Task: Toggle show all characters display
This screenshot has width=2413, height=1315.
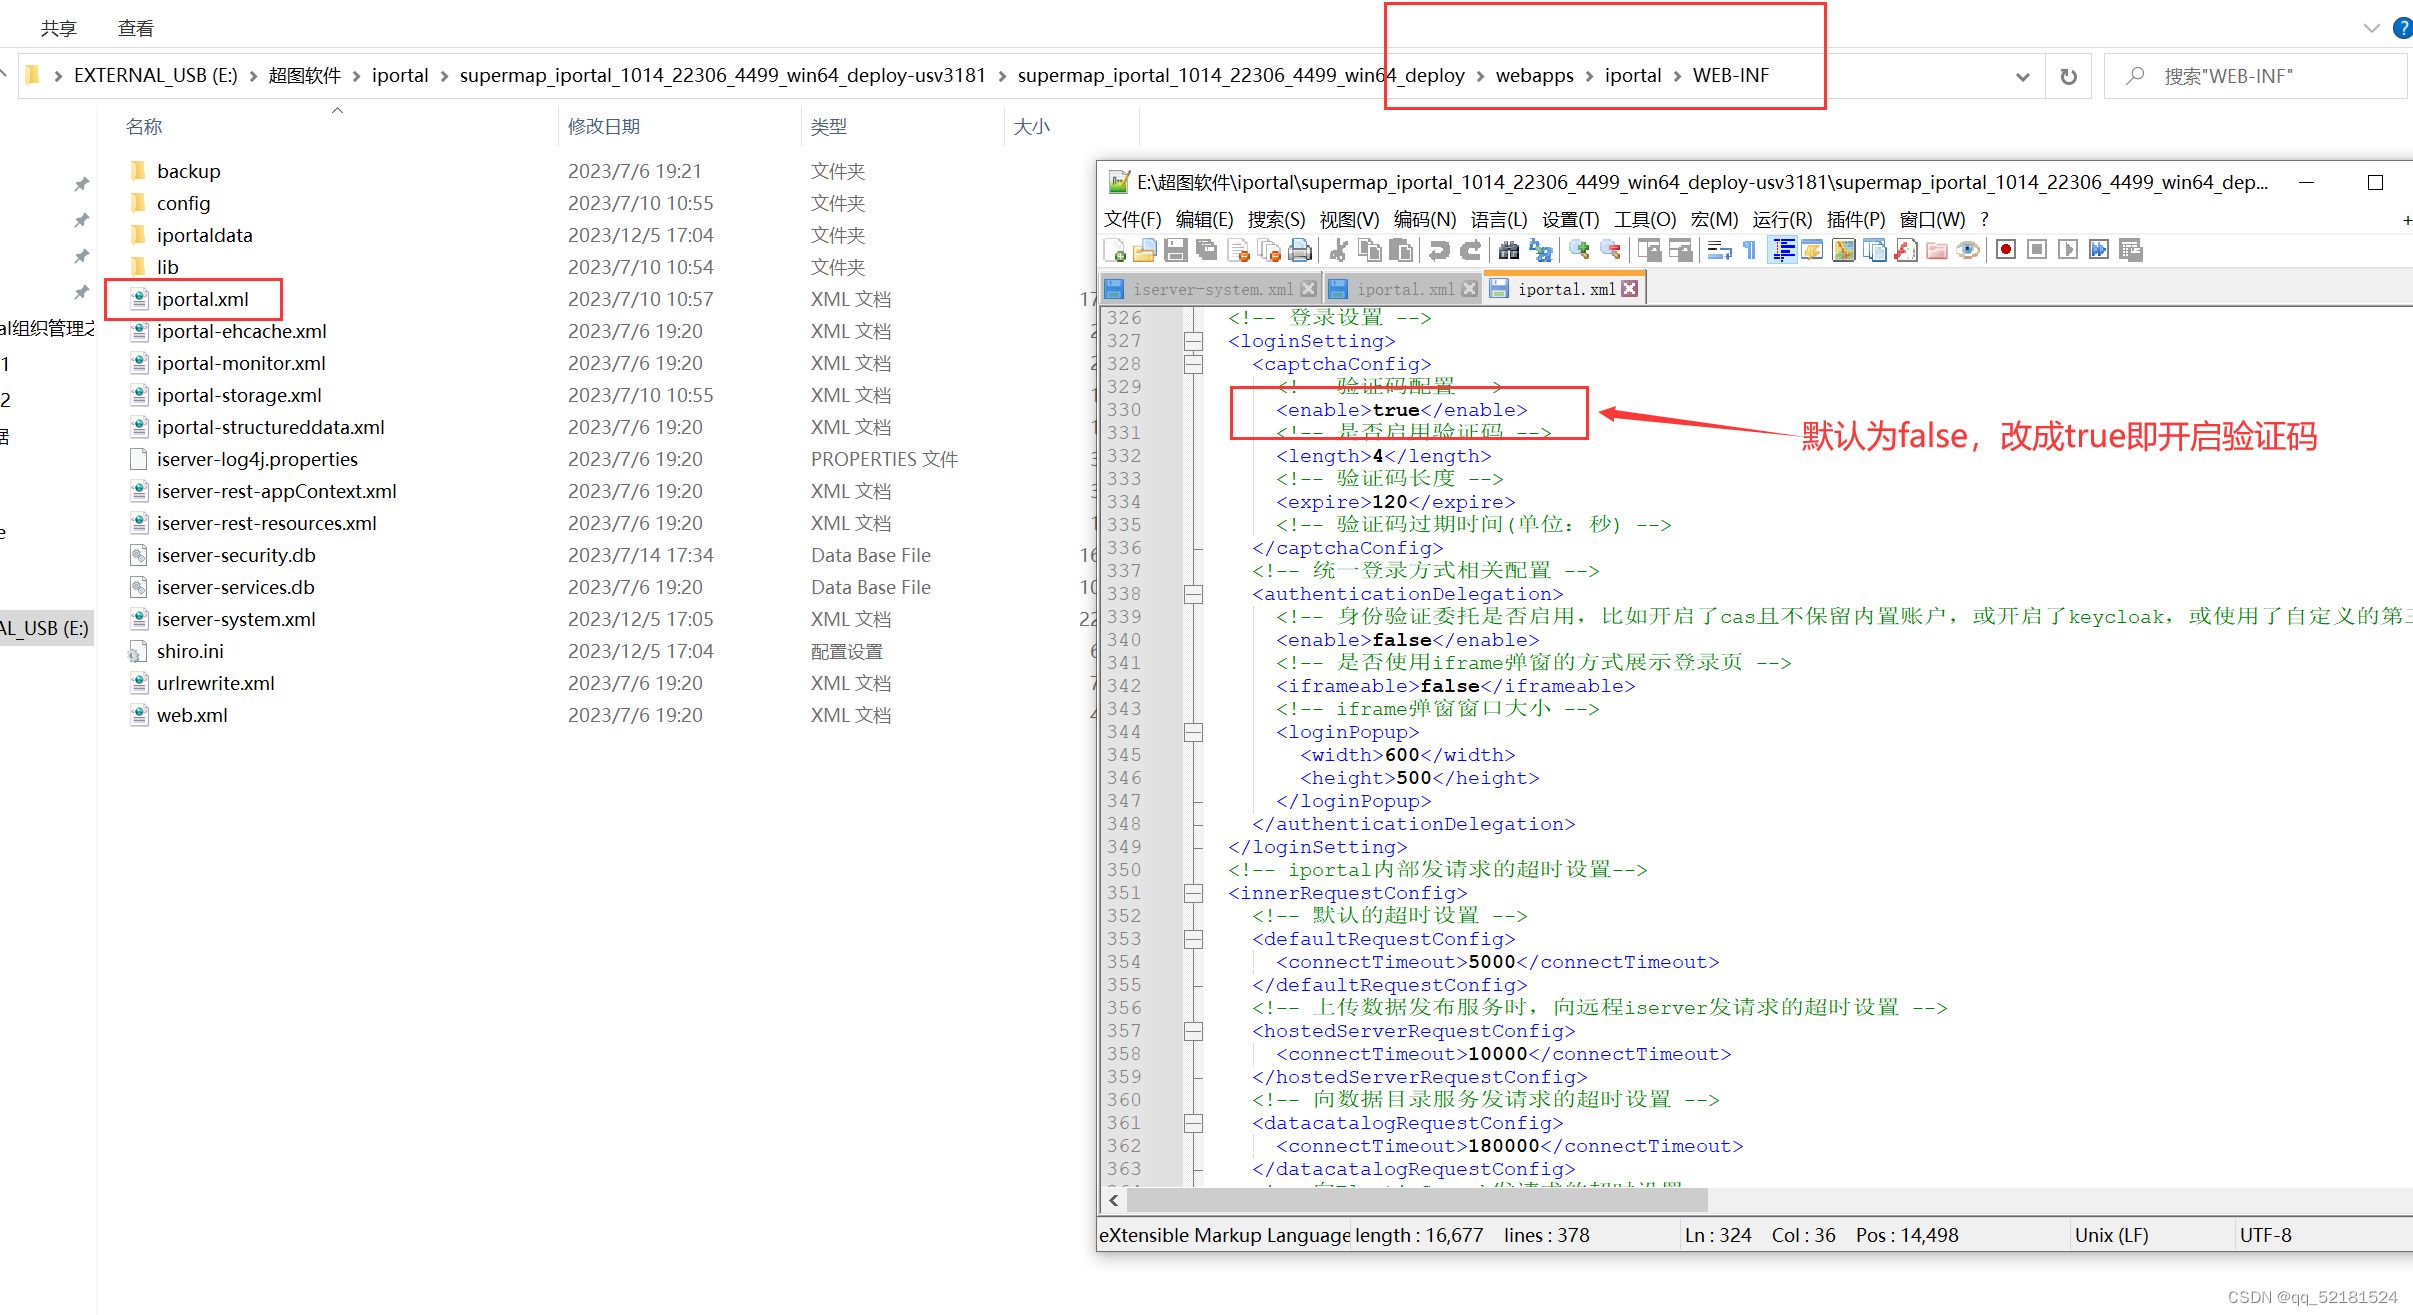Action: 1748,250
